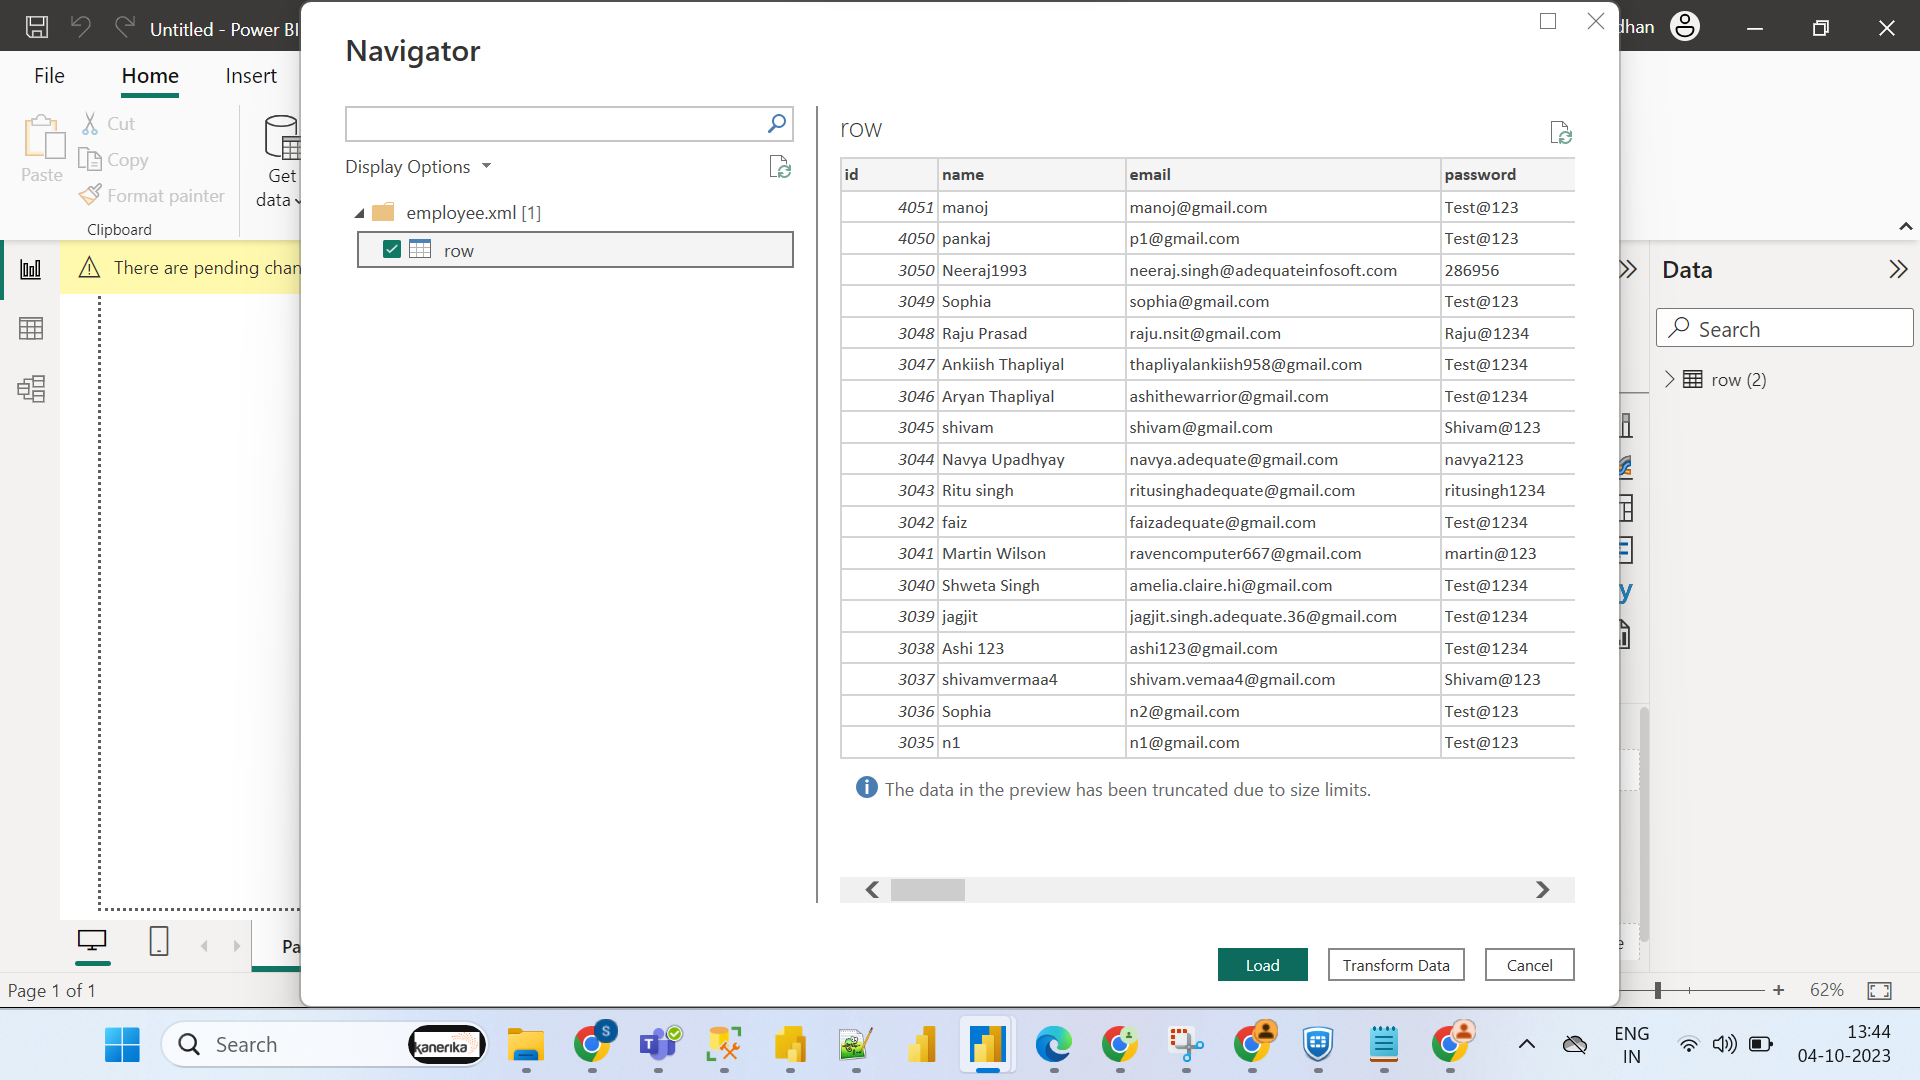
Task: Click the Save icon in title bar
Action: tap(37, 27)
